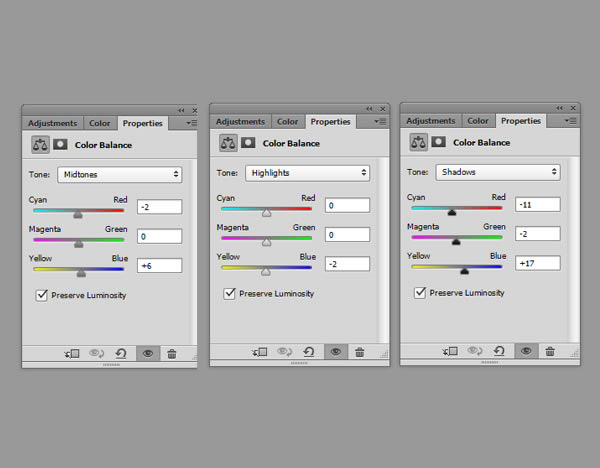
Task: View previous state in Highlights panel
Action: pyautogui.click(x=284, y=351)
